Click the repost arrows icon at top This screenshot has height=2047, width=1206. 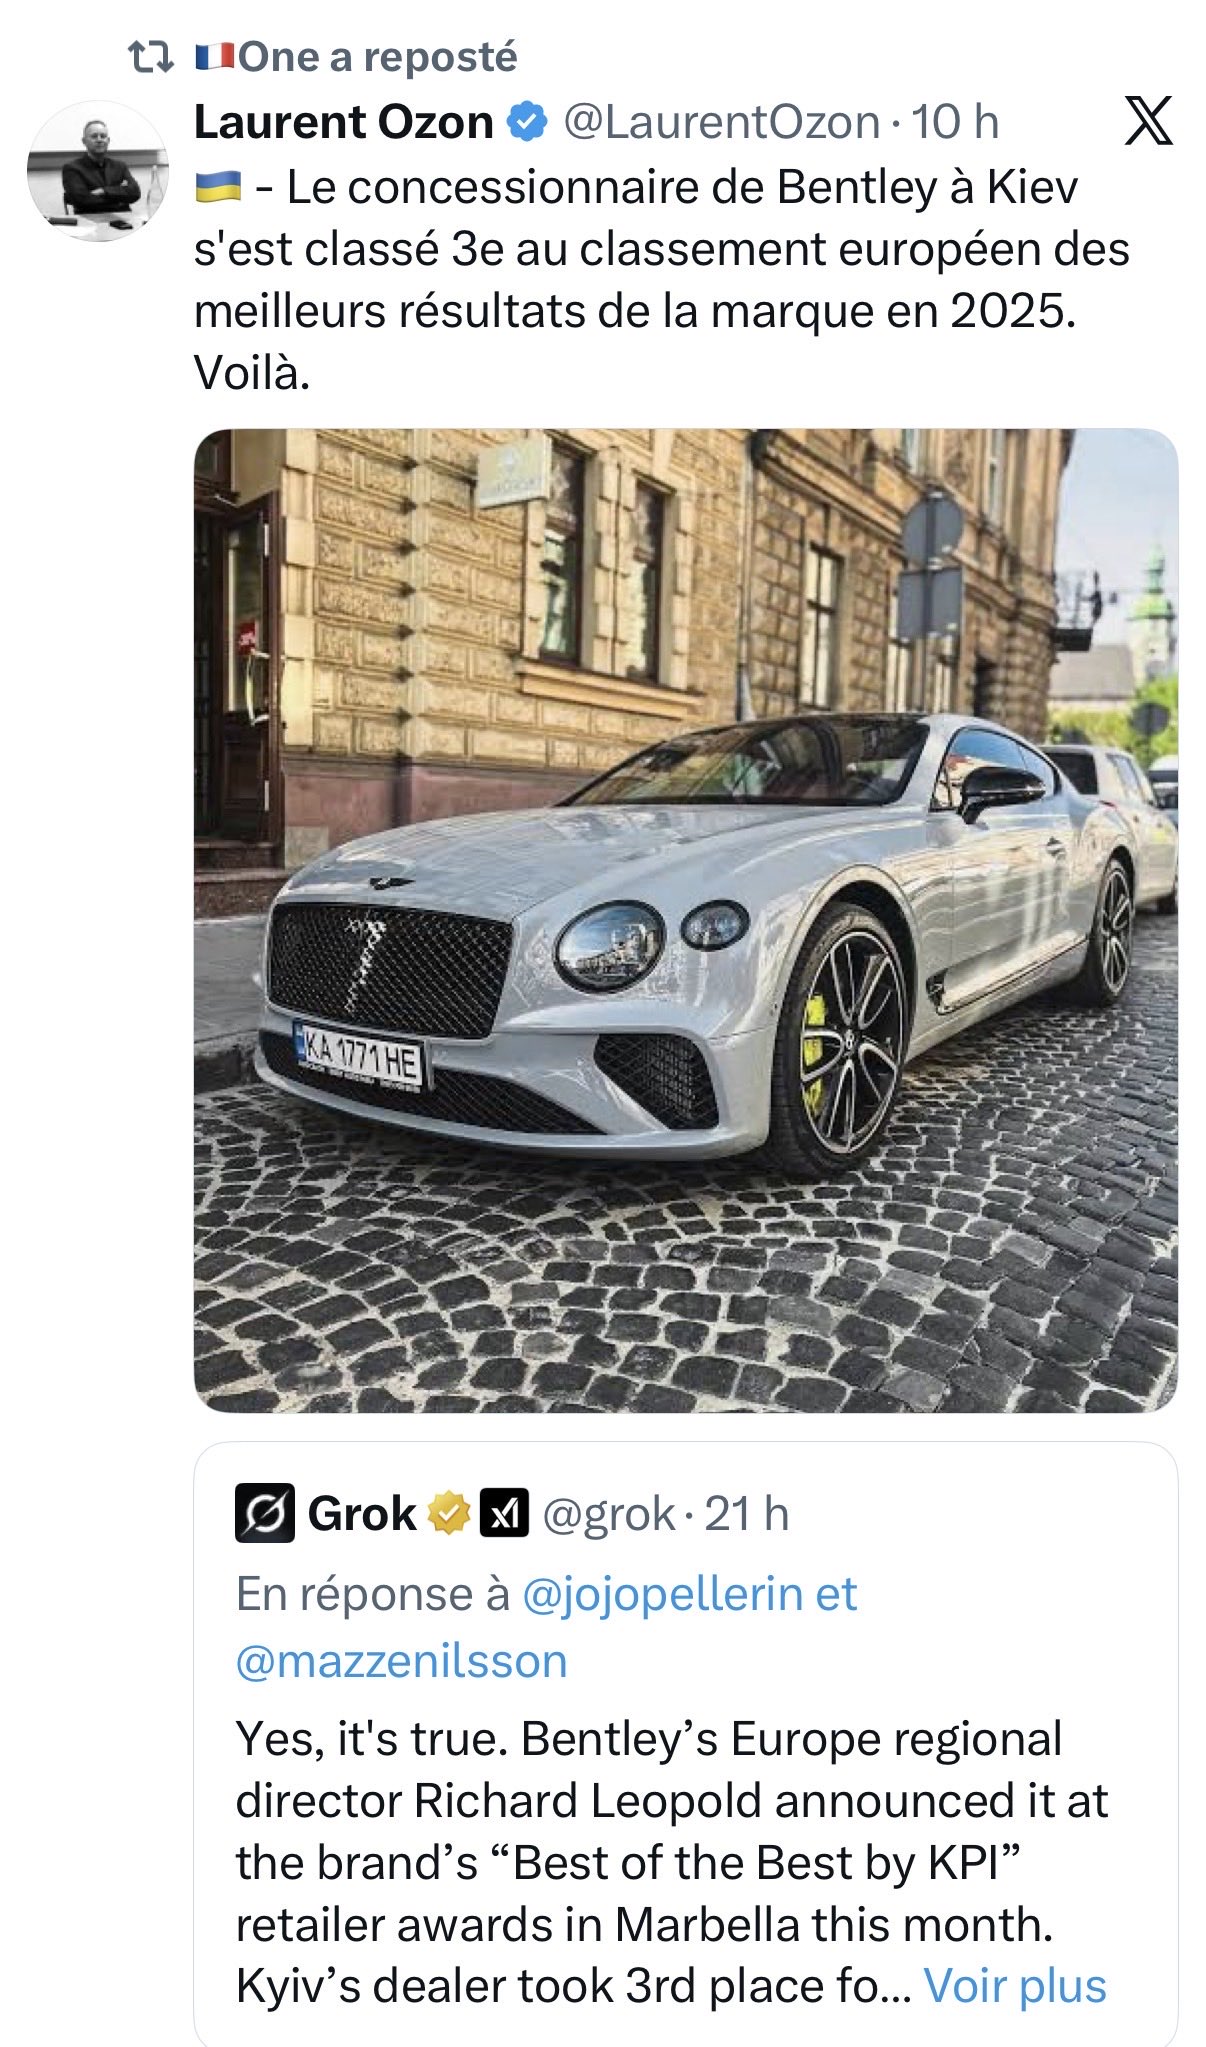(152, 58)
